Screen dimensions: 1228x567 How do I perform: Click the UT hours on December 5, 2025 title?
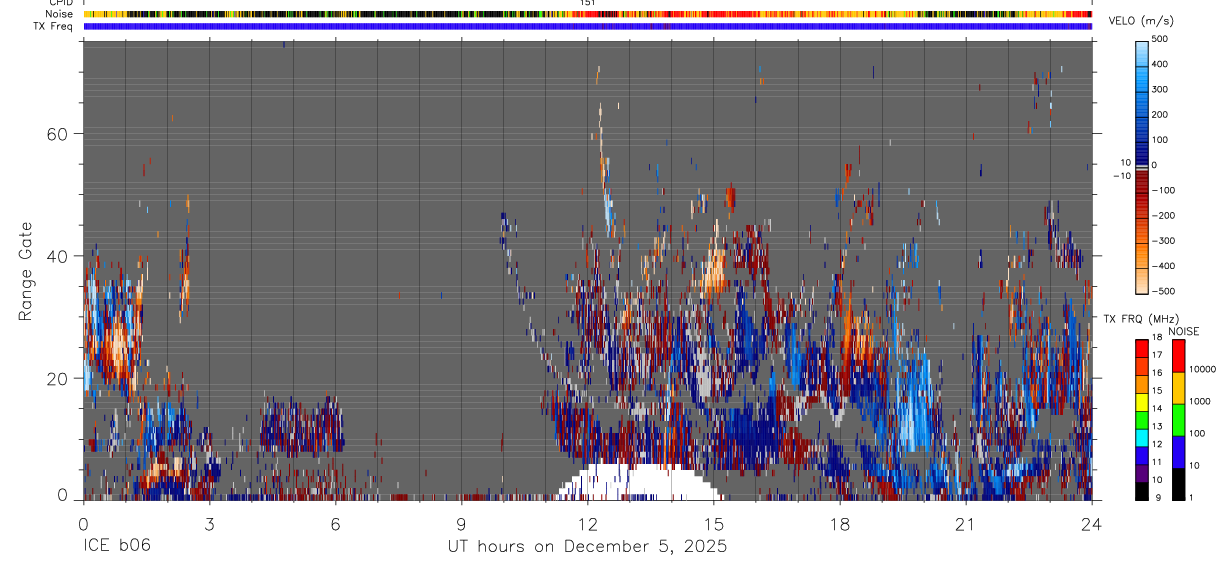[x=587, y=547]
